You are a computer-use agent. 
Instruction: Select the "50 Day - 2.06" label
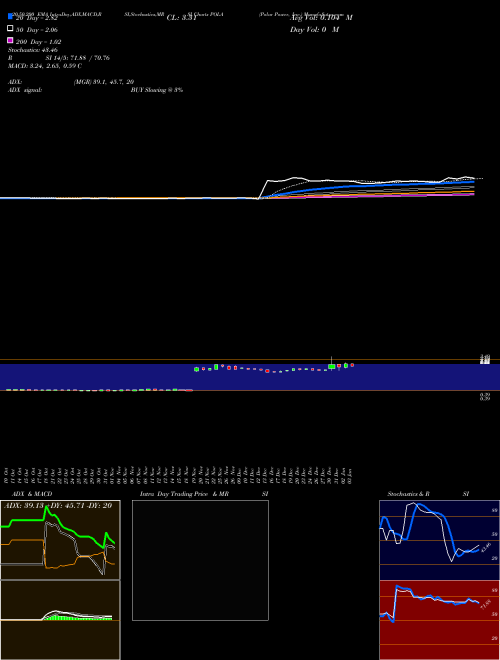(x=37, y=30)
